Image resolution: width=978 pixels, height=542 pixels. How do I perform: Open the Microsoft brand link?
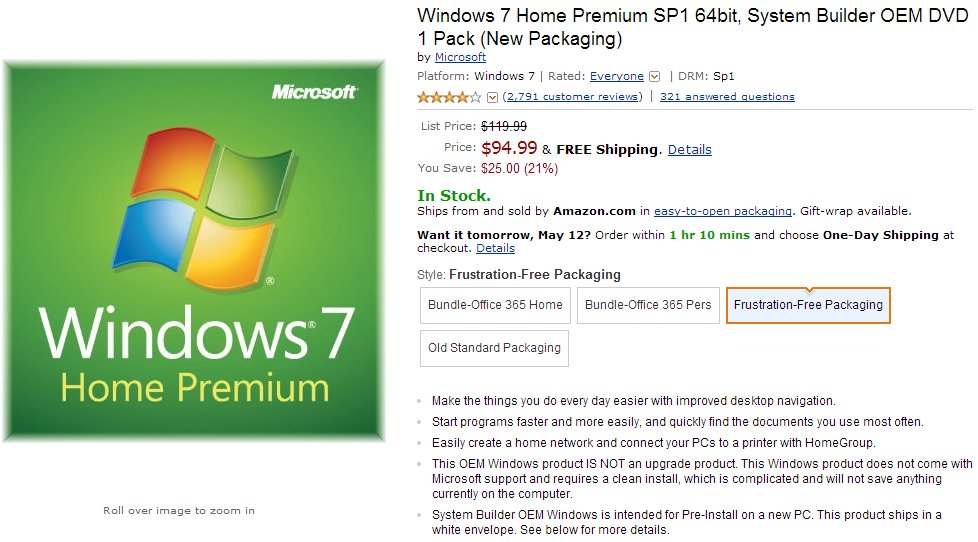460,57
